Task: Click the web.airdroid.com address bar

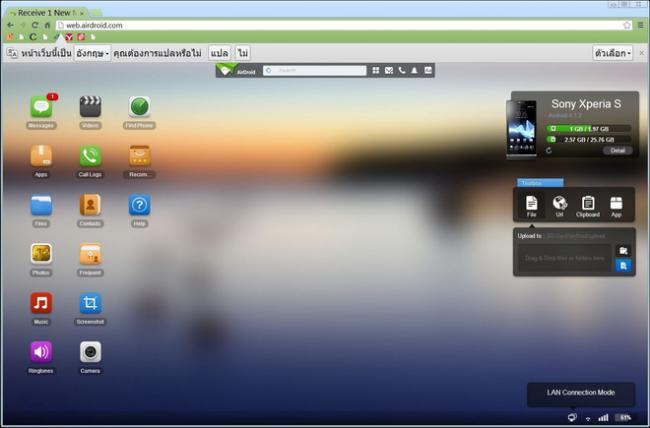Action: [344, 25]
